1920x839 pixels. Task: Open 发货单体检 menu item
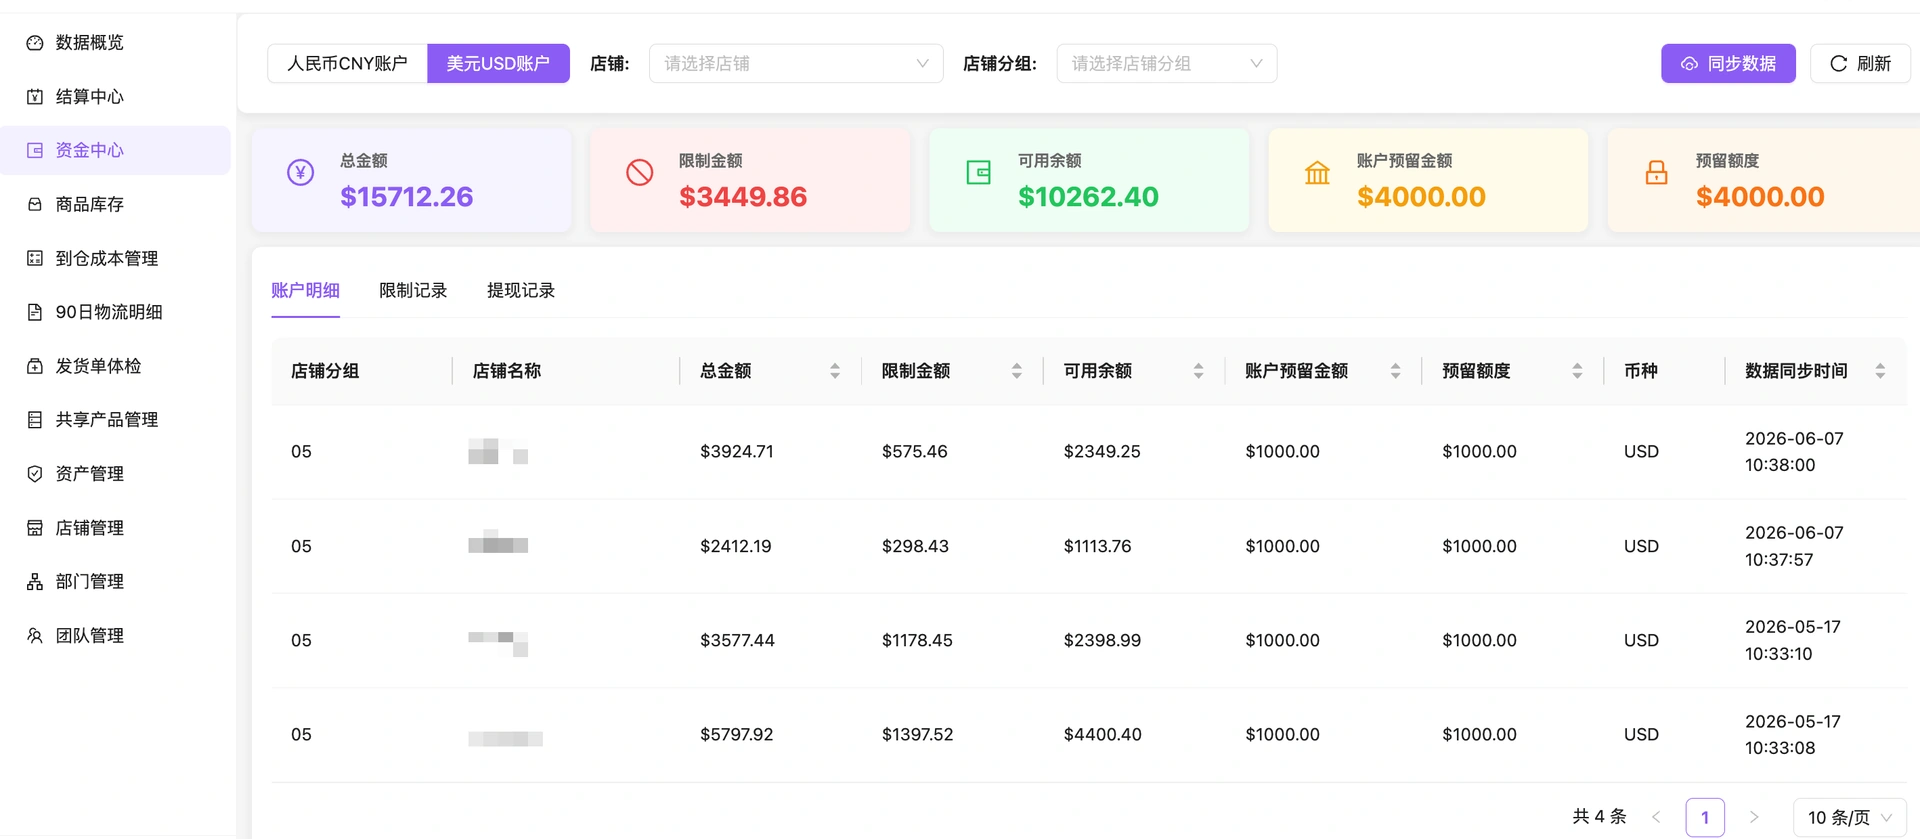(x=115, y=366)
